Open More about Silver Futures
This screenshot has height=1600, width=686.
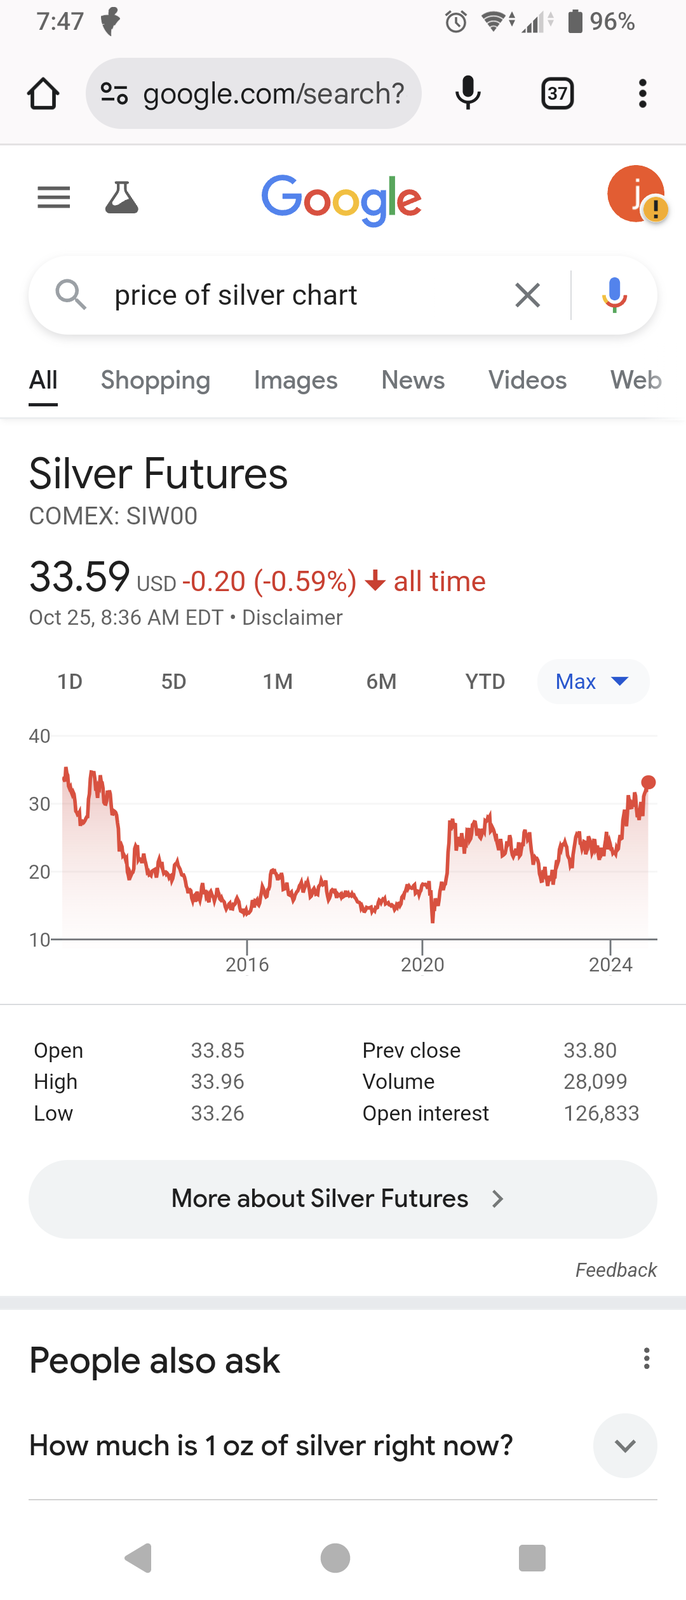(343, 1199)
